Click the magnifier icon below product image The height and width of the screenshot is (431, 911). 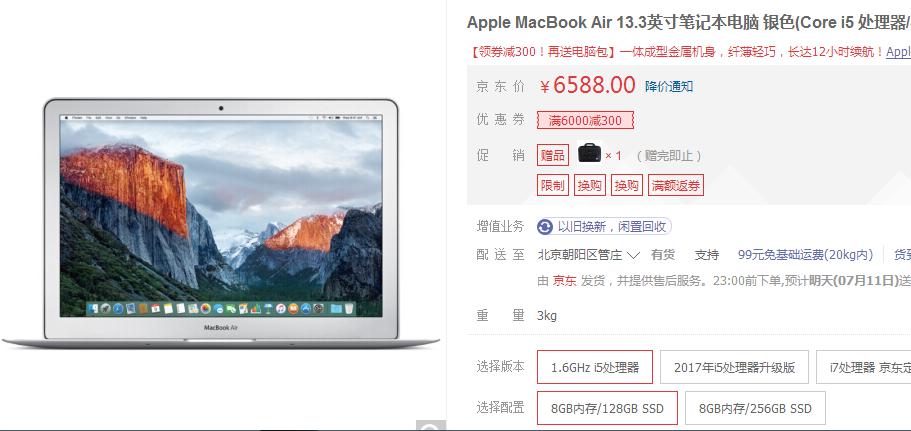coord(431,426)
